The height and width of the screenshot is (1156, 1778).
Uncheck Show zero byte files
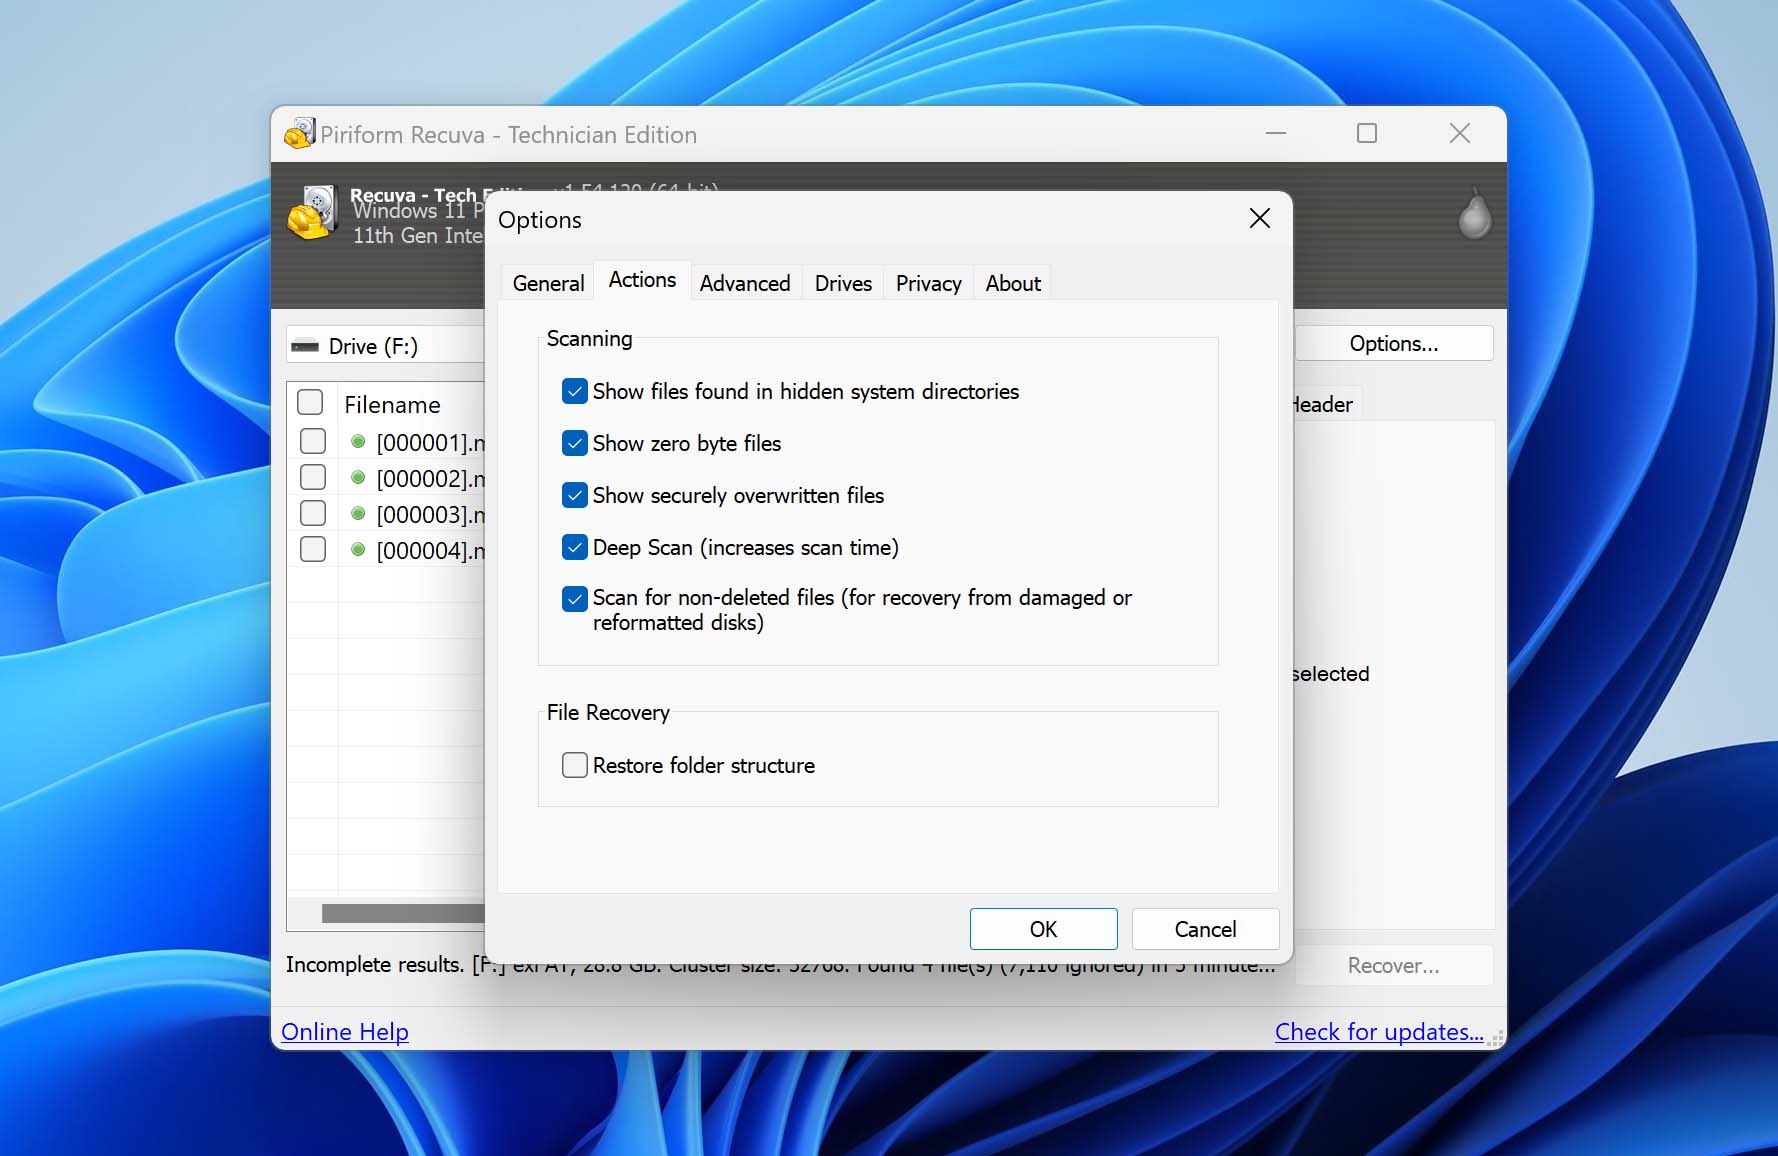(575, 443)
